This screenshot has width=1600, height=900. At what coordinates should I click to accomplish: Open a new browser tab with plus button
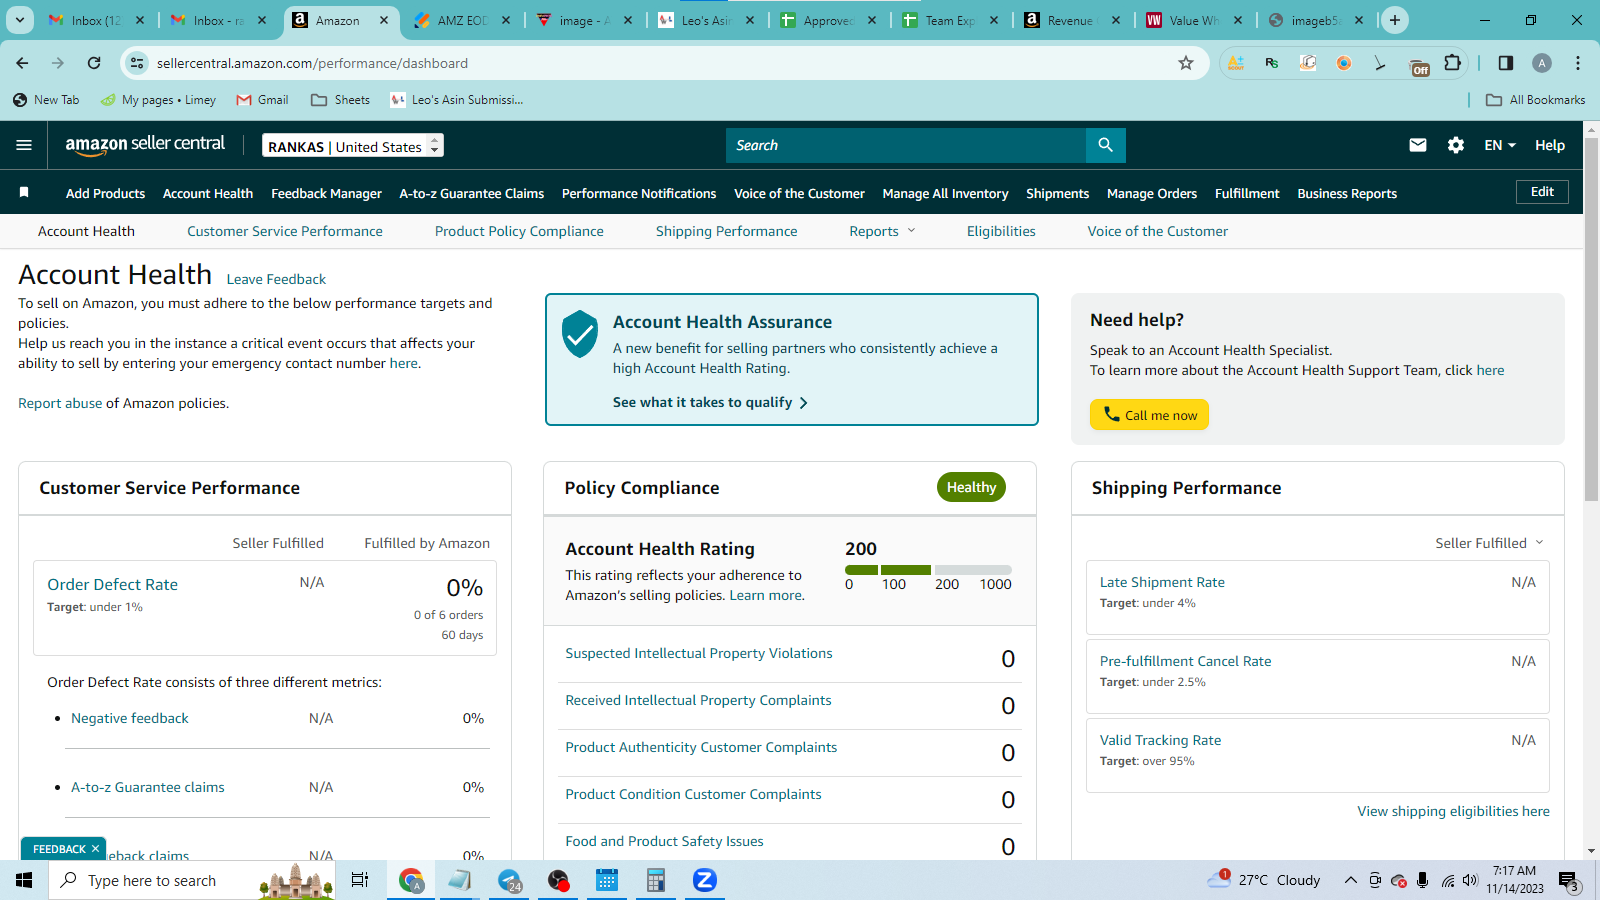[1395, 20]
